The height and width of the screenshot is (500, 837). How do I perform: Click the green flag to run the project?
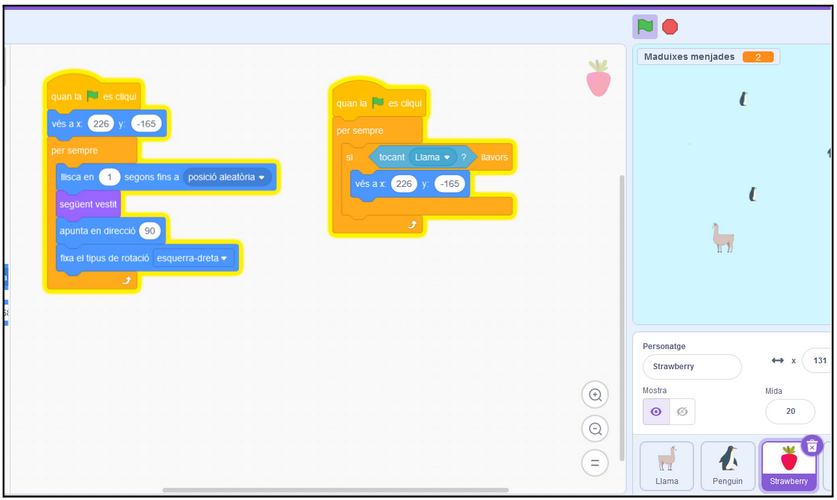coord(645,27)
